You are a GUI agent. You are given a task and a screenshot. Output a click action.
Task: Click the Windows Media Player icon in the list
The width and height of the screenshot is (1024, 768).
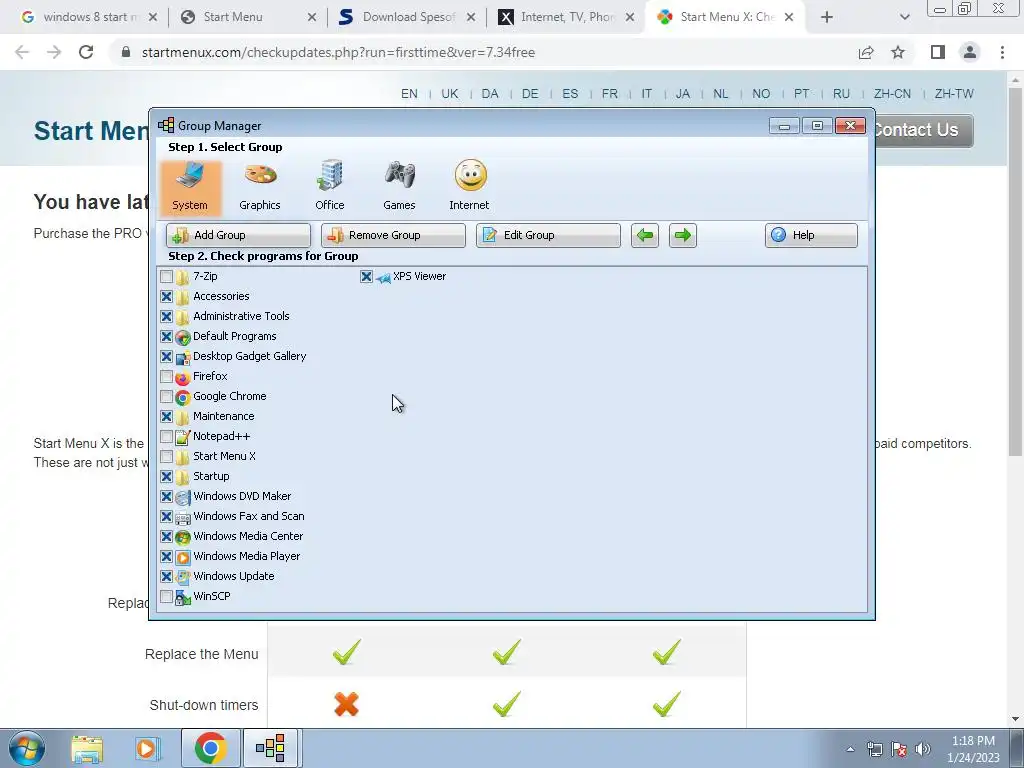(x=183, y=557)
